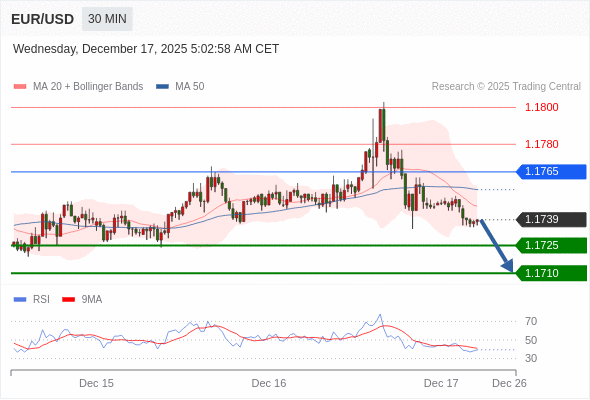Screen dimensions: 590x400
Task: Select the EUR/USD pair title
Action: (x=43, y=19)
